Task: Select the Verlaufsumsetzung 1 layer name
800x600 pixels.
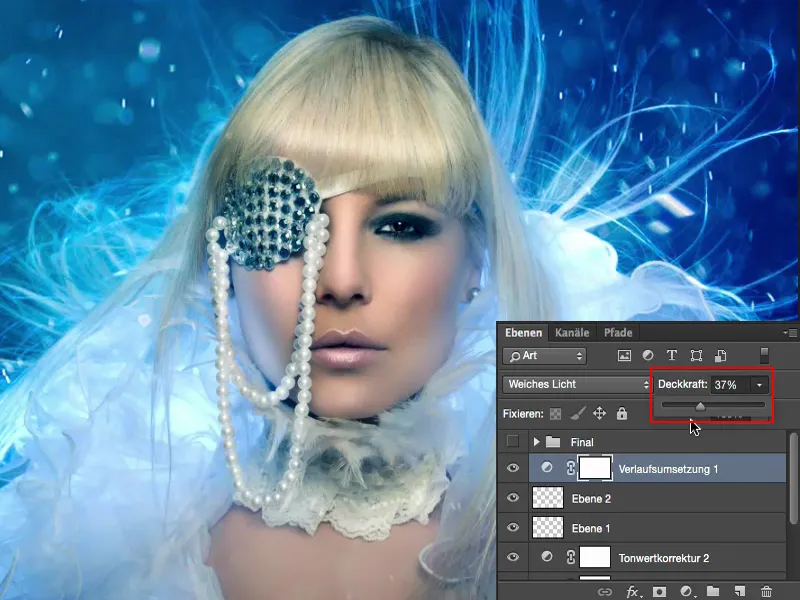Action: tap(668, 469)
